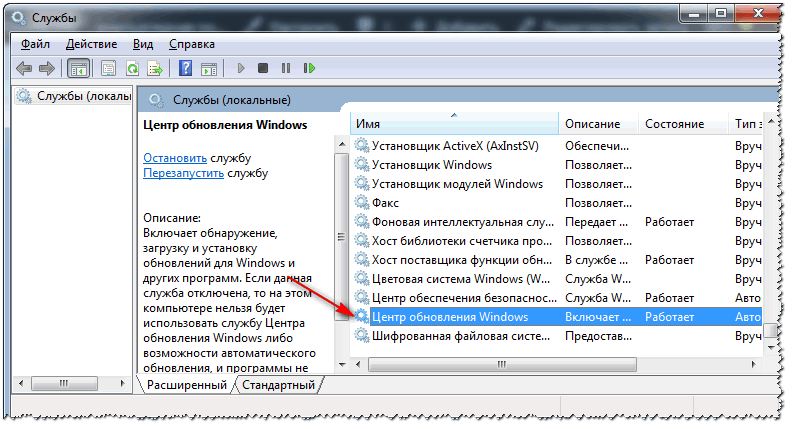The image size is (793, 429).
Task: Click the Start service play icon
Action: tap(241, 68)
